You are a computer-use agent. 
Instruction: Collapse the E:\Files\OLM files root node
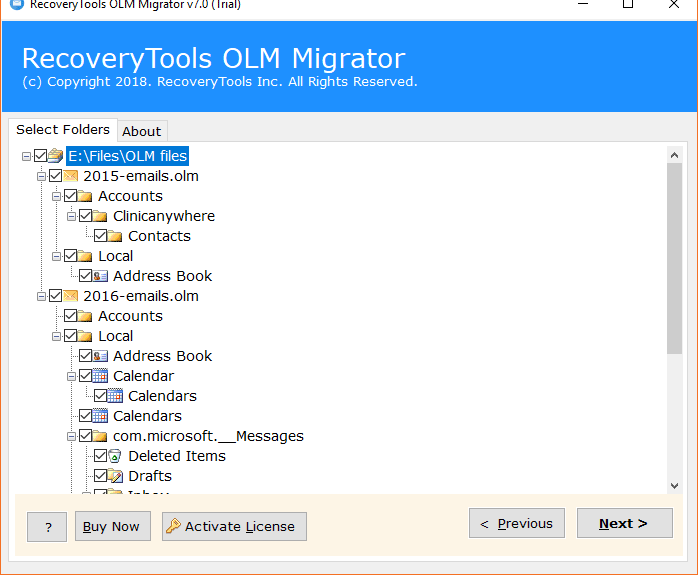pyautogui.click(x=26, y=156)
